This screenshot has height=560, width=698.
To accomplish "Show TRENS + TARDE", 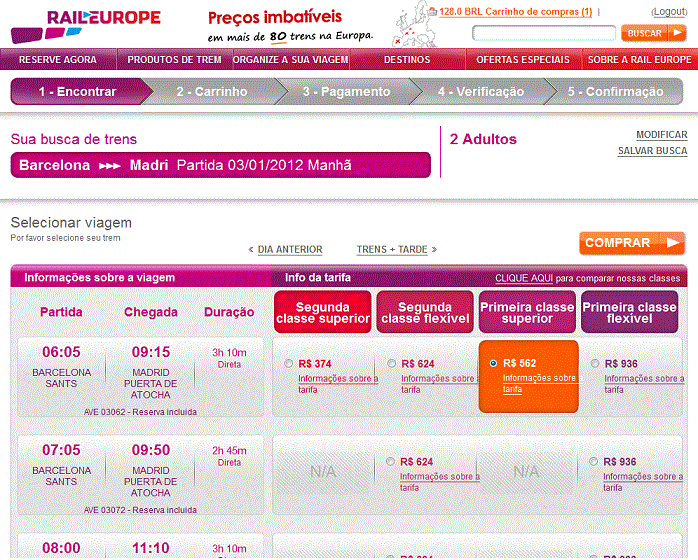I will pyautogui.click(x=392, y=250).
